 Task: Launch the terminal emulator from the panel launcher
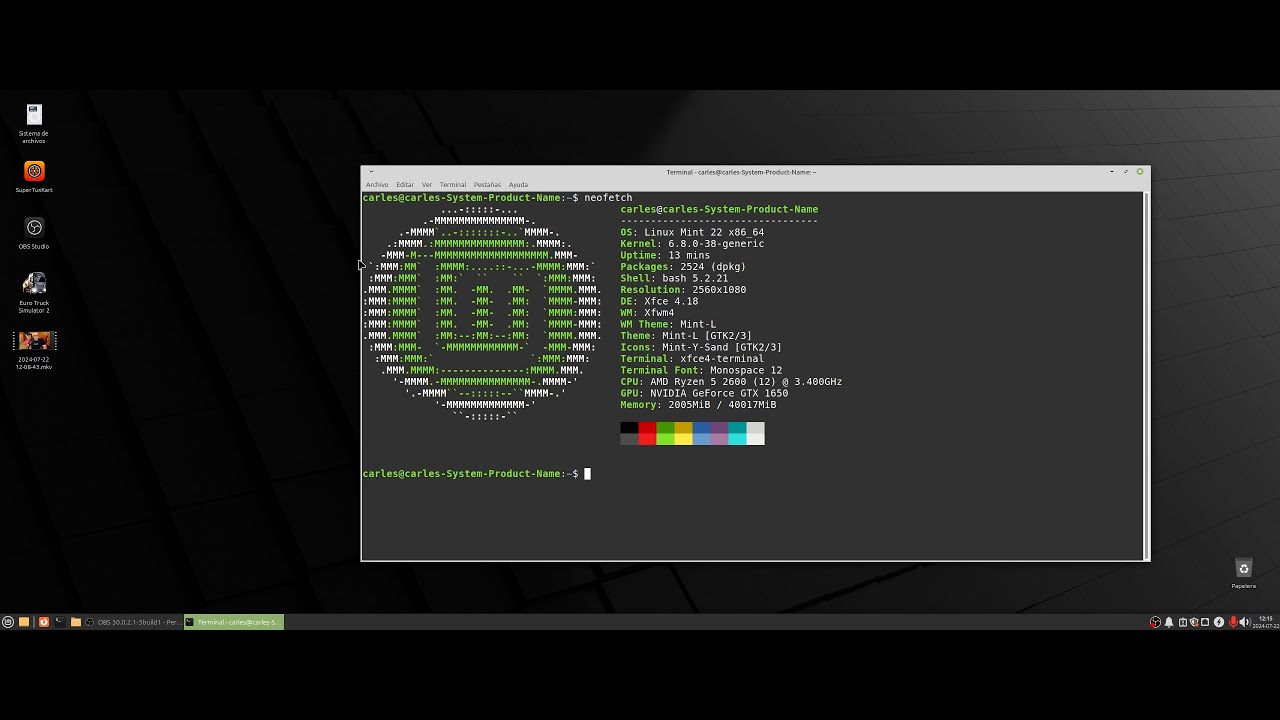pos(60,622)
